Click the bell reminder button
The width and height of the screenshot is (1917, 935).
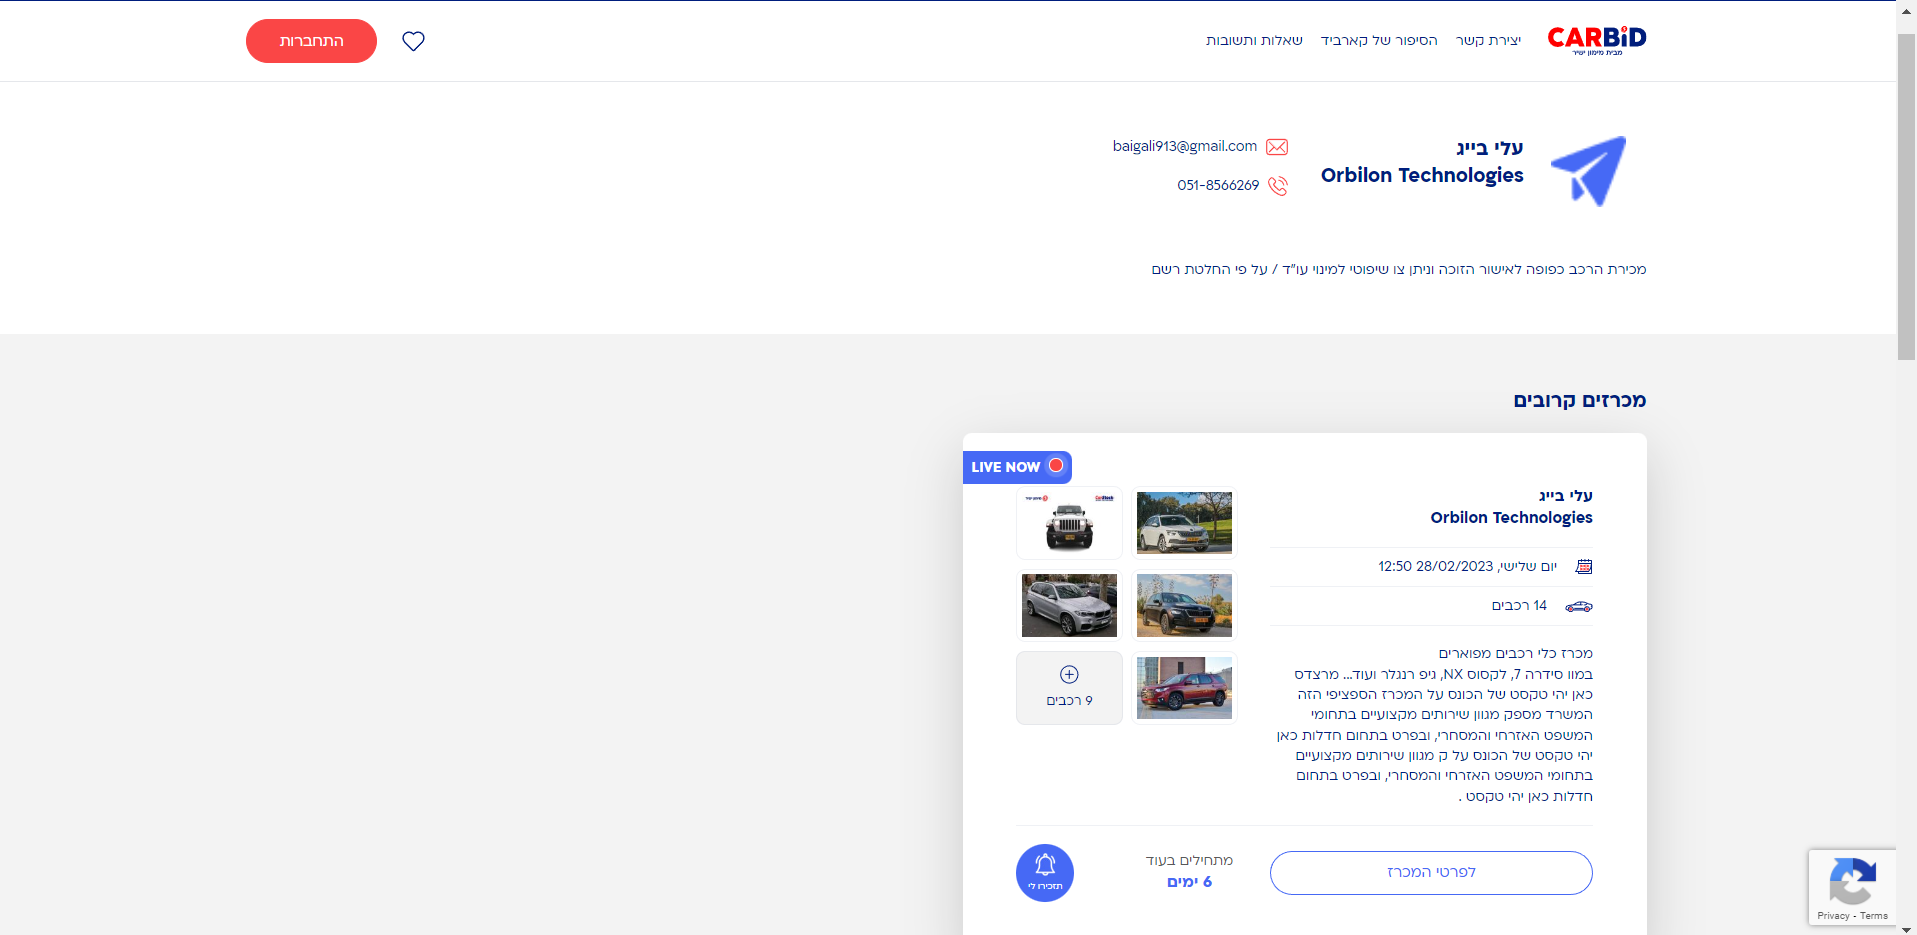1045,873
